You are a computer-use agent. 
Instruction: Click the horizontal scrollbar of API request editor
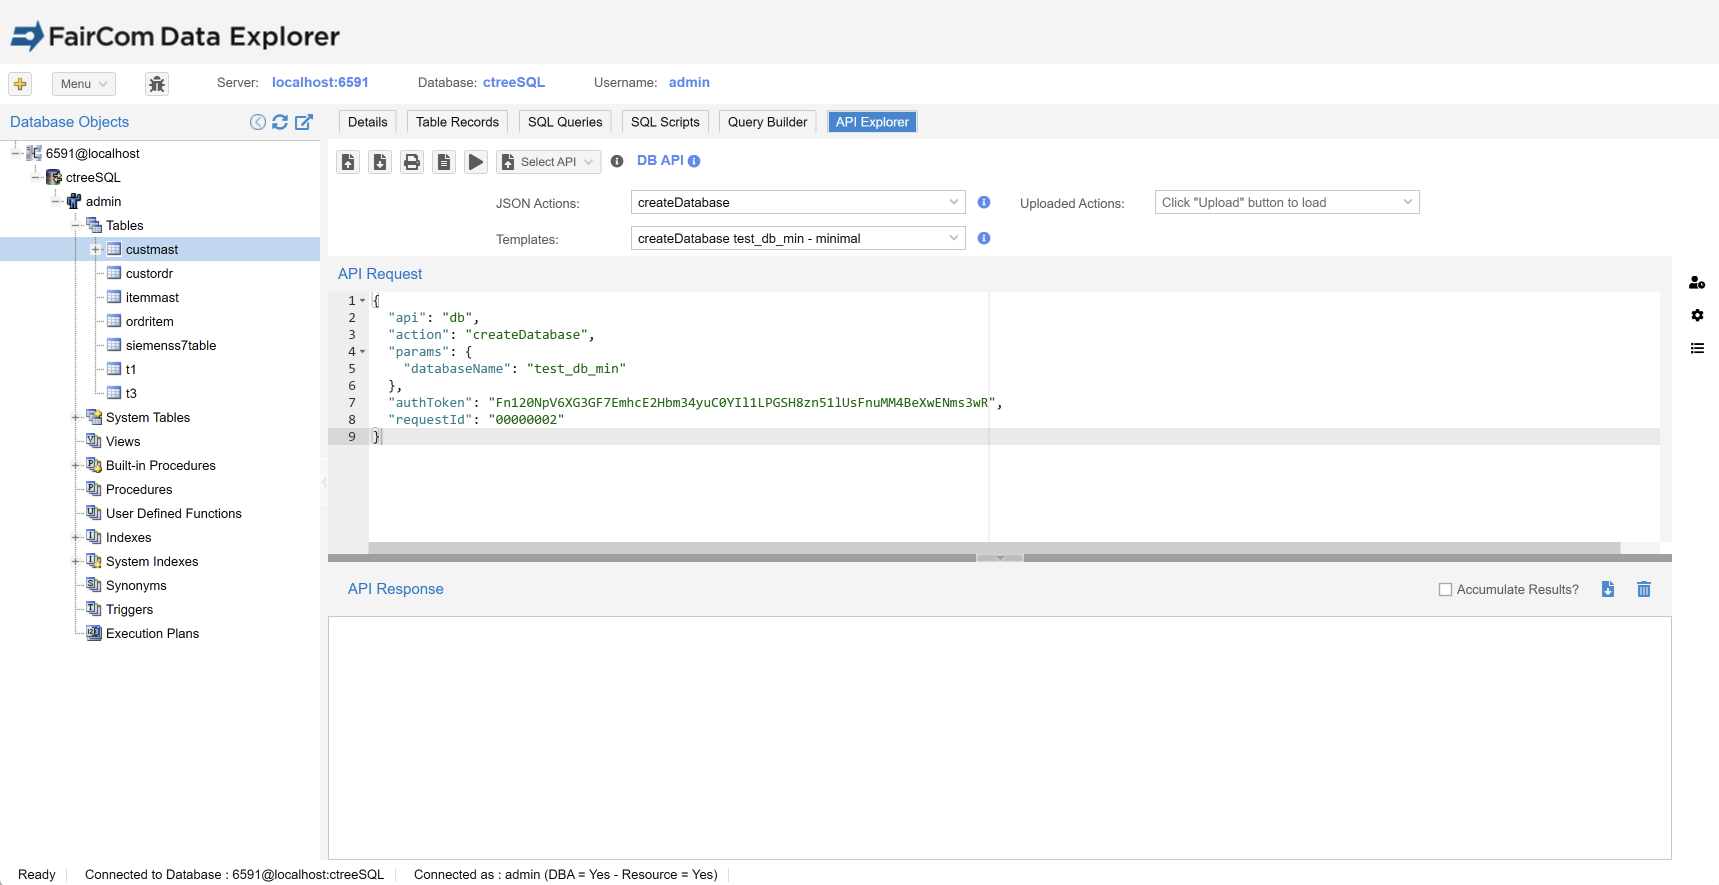[x=994, y=548]
